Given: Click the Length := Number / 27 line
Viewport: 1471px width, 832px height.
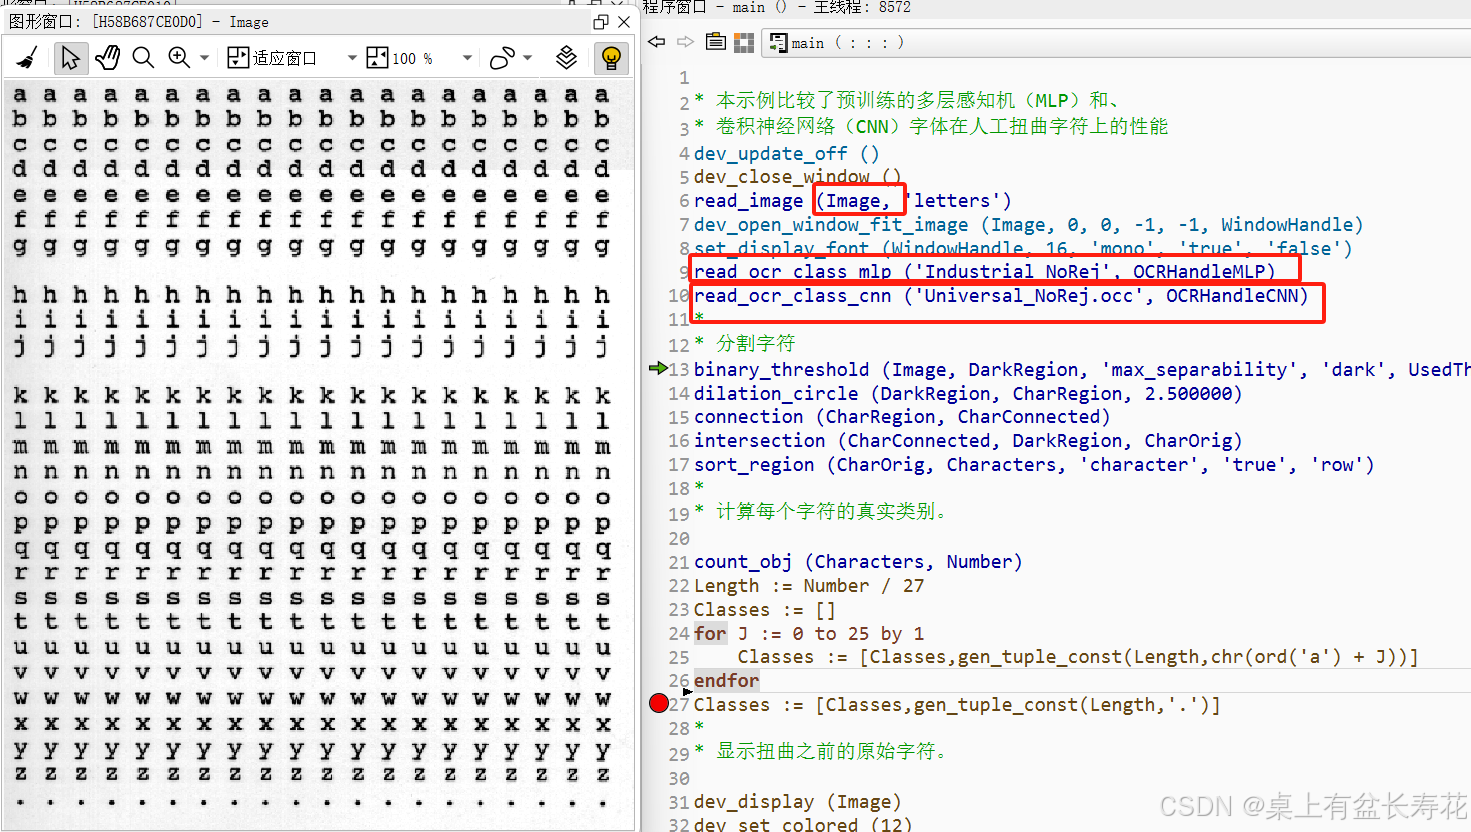Looking at the screenshot, I should (x=808, y=586).
